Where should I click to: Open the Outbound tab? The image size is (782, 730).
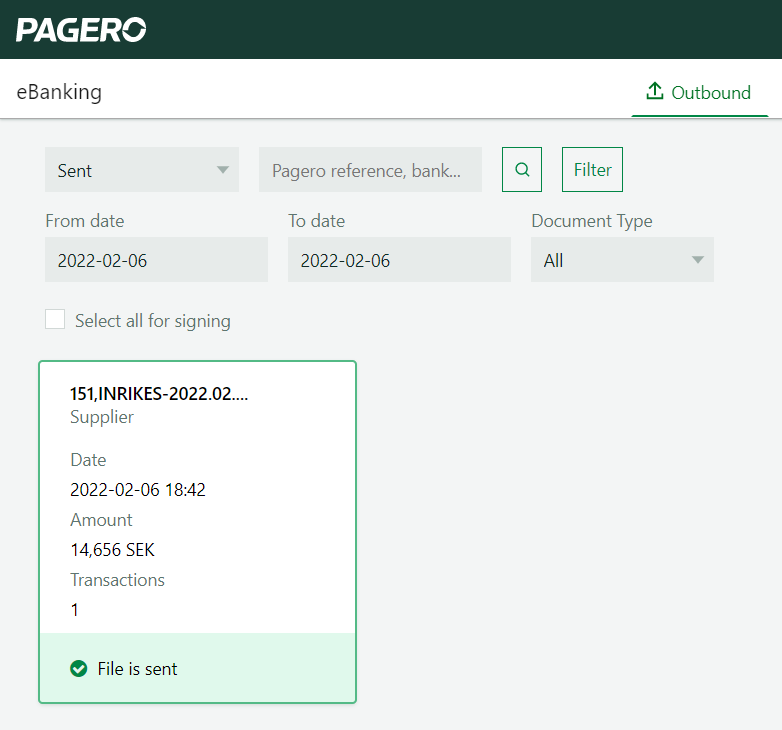(x=699, y=92)
